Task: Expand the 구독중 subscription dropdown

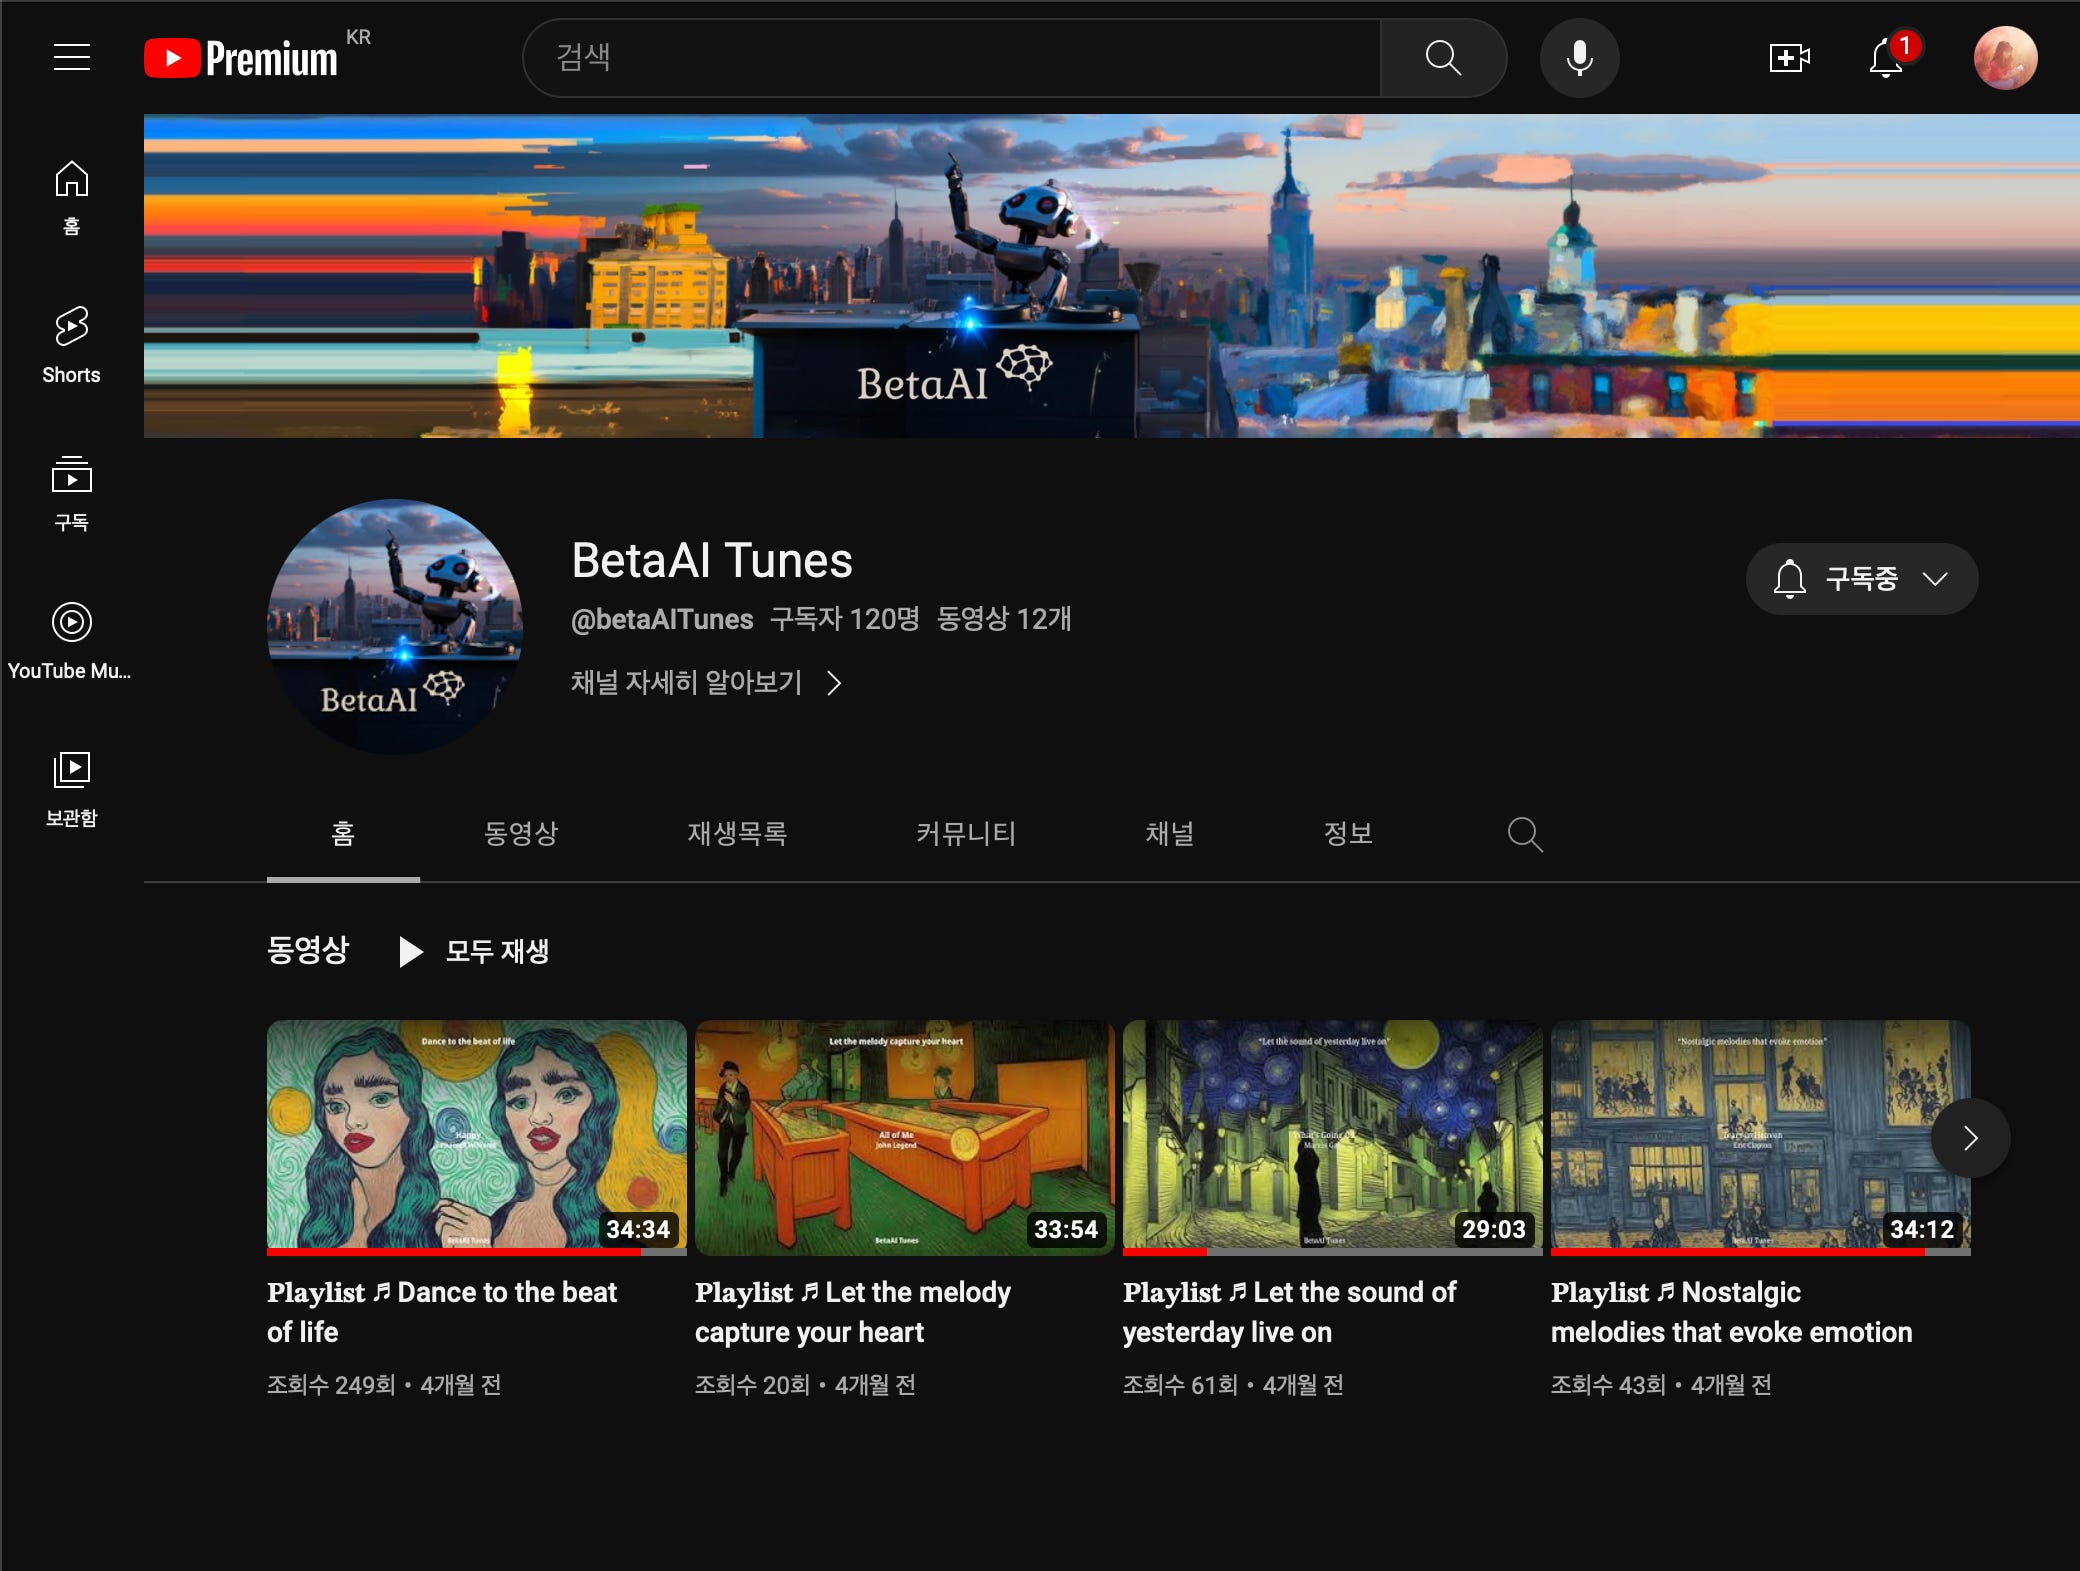Action: (x=1861, y=578)
